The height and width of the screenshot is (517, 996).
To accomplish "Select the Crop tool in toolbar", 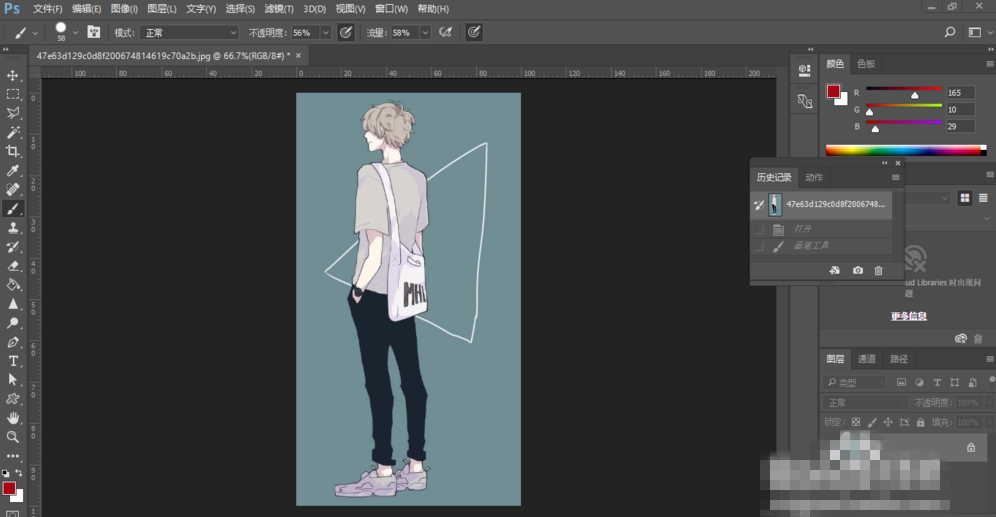I will [13, 151].
